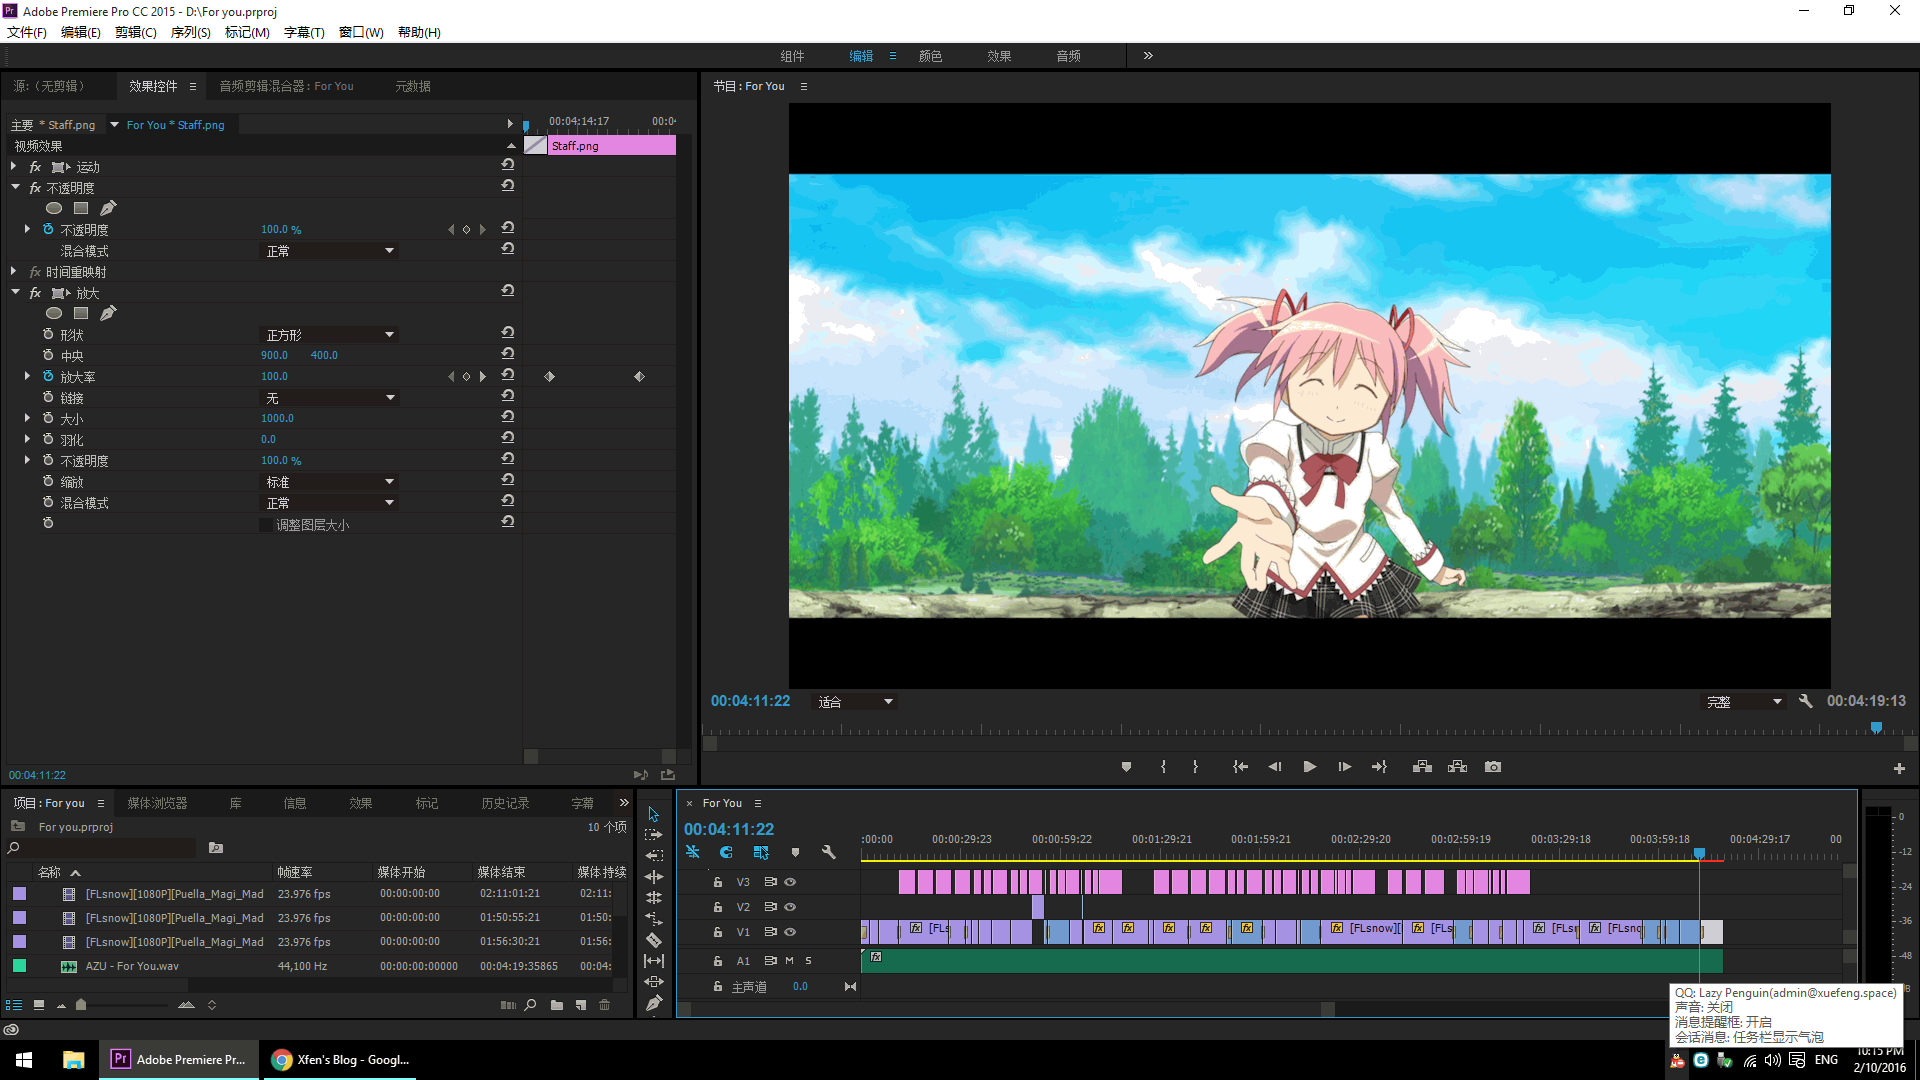Expand the 时间重映射 effect
Viewport: 1920px width, 1080px height.
click(13, 271)
